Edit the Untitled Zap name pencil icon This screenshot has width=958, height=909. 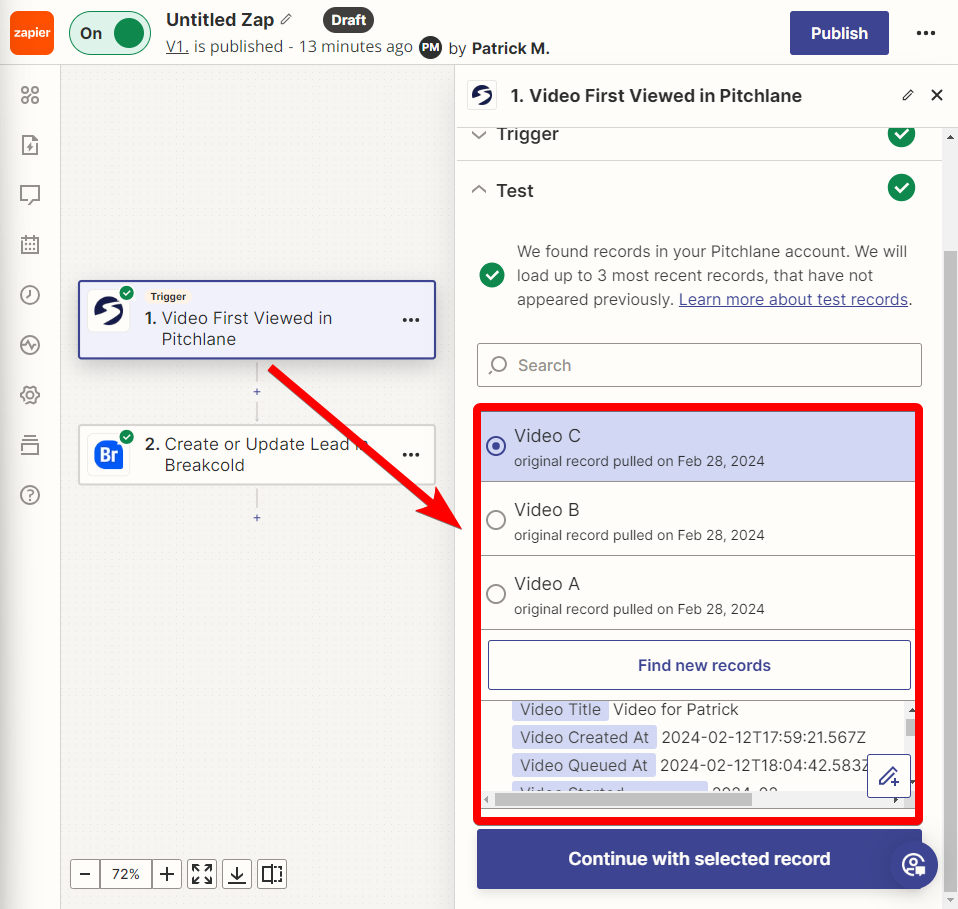click(286, 20)
